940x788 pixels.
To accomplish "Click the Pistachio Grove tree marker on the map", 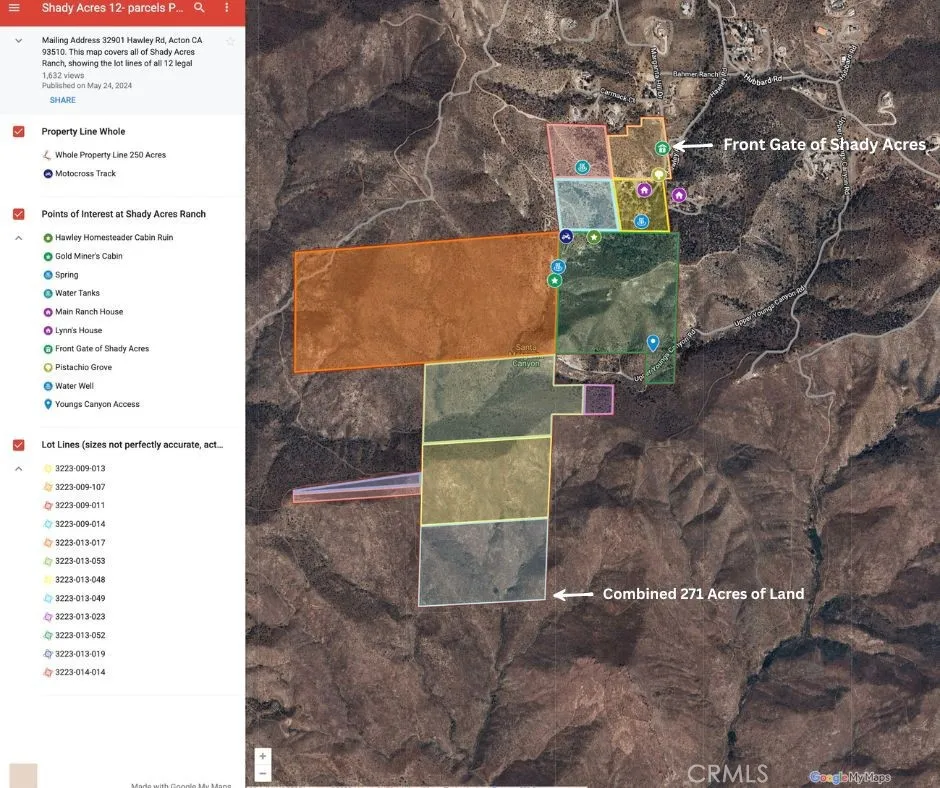I will pyautogui.click(x=659, y=174).
